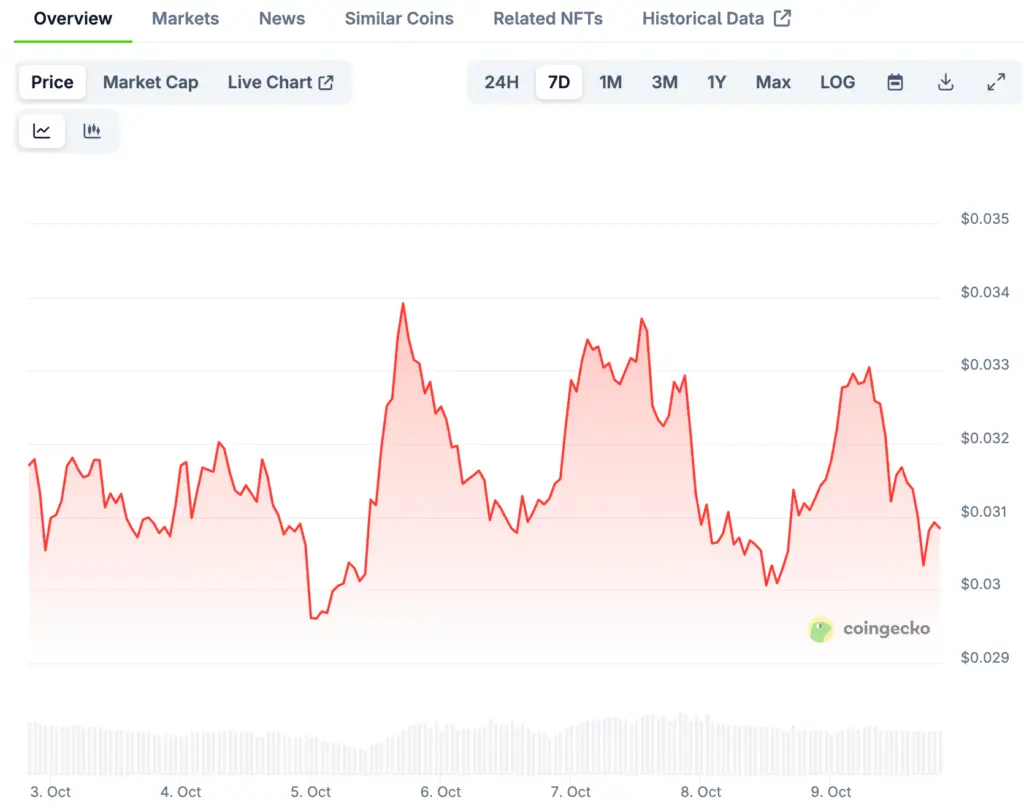Switch chart to Market Cap
The height and width of the screenshot is (808, 1024).
click(150, 82)
